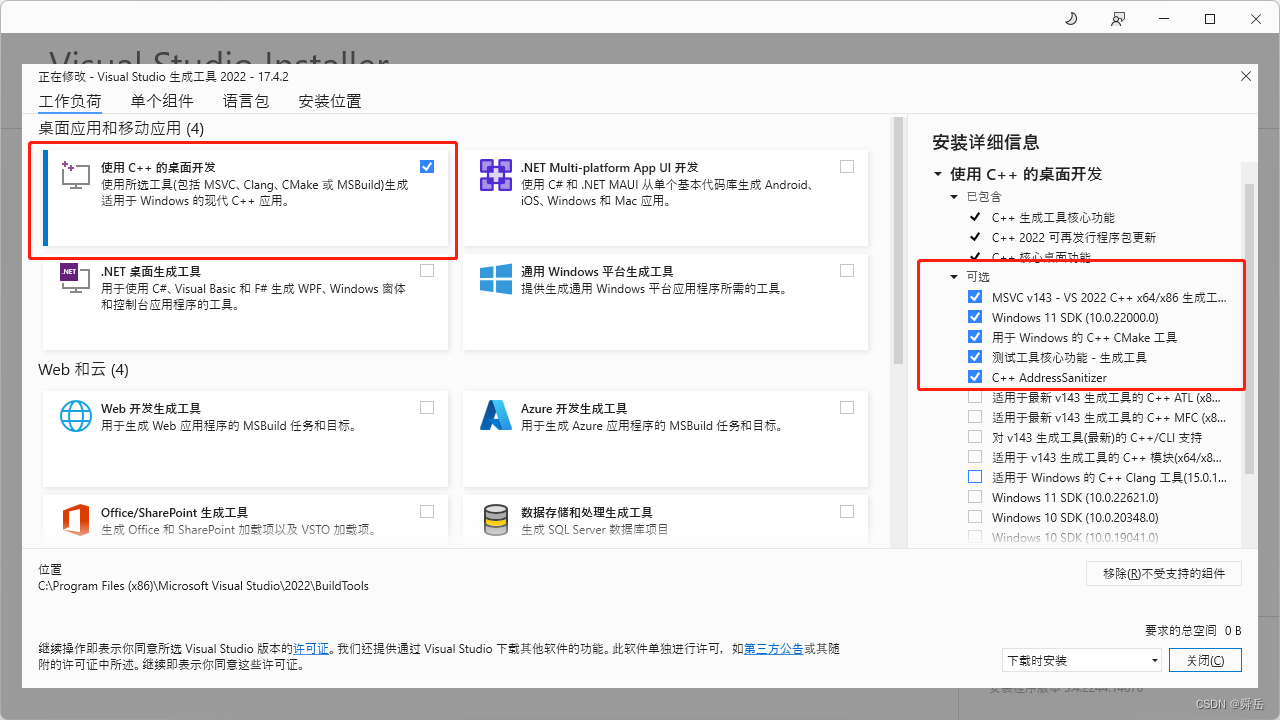
Task: Click the Office/SharePoint 生成工具 icon
Action: click(76, 520)
